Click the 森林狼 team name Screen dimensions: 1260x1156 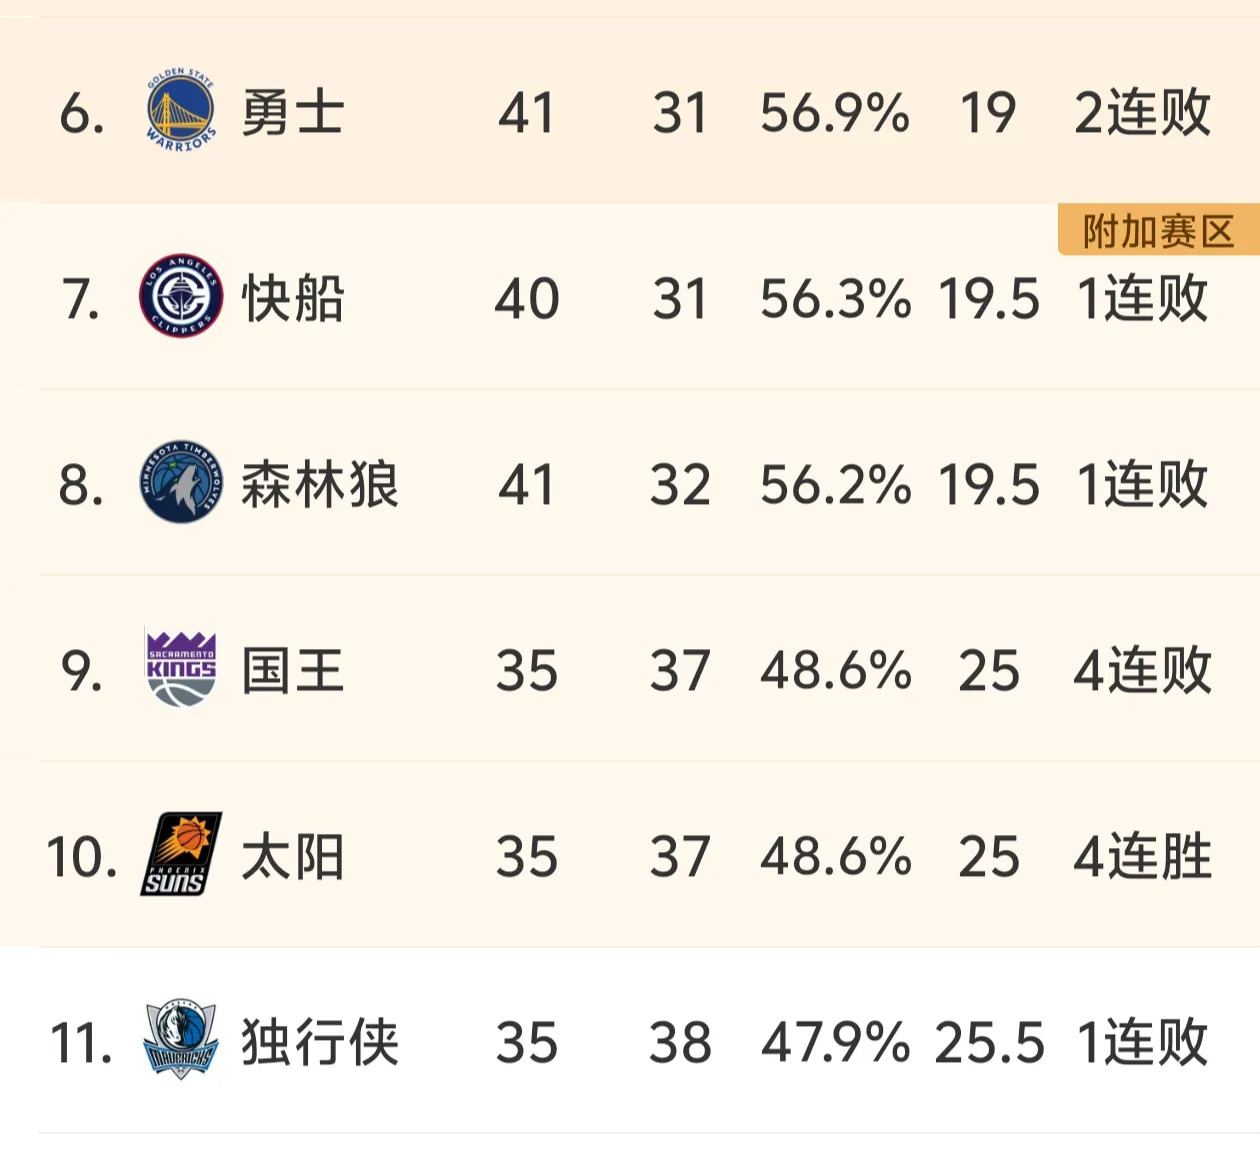pos(320,484)
